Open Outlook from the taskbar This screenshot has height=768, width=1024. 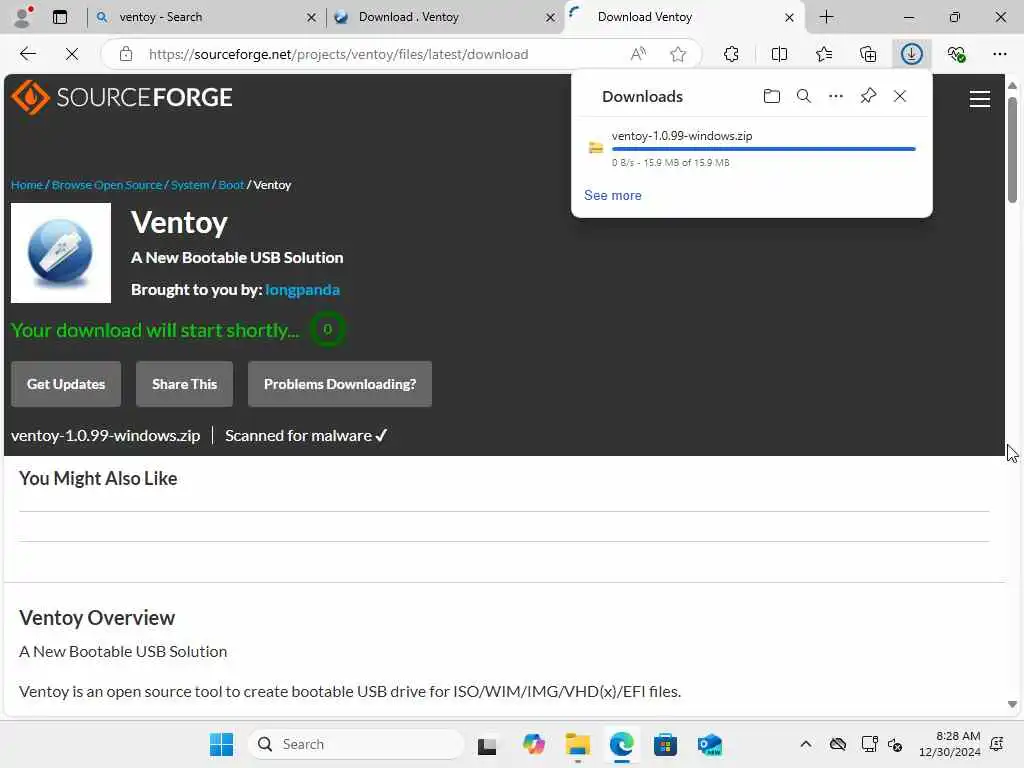click(709, 744)
